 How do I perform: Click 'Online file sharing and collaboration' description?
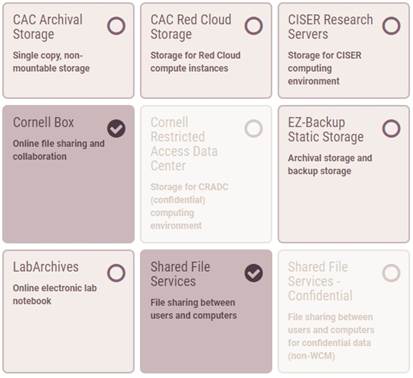click(x=58, y=150)
